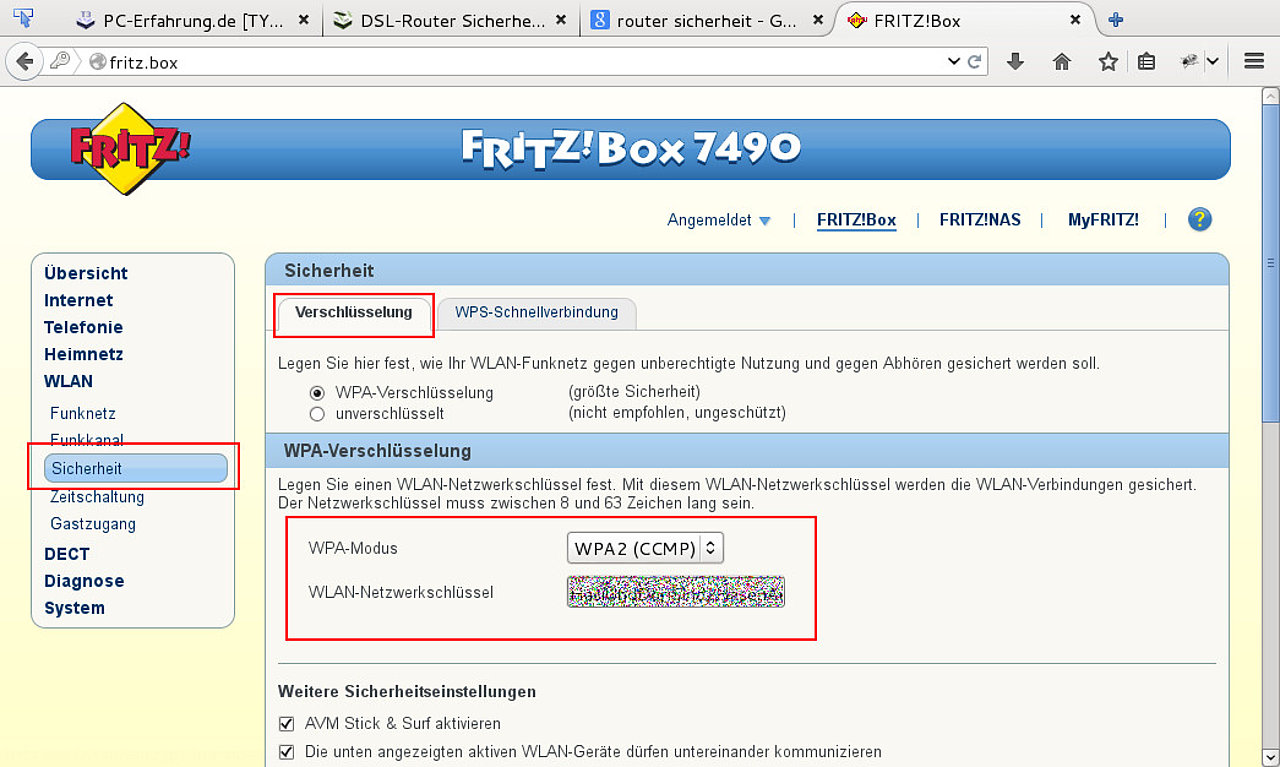Open Internet menu in sidebar

tap(78, 300)
